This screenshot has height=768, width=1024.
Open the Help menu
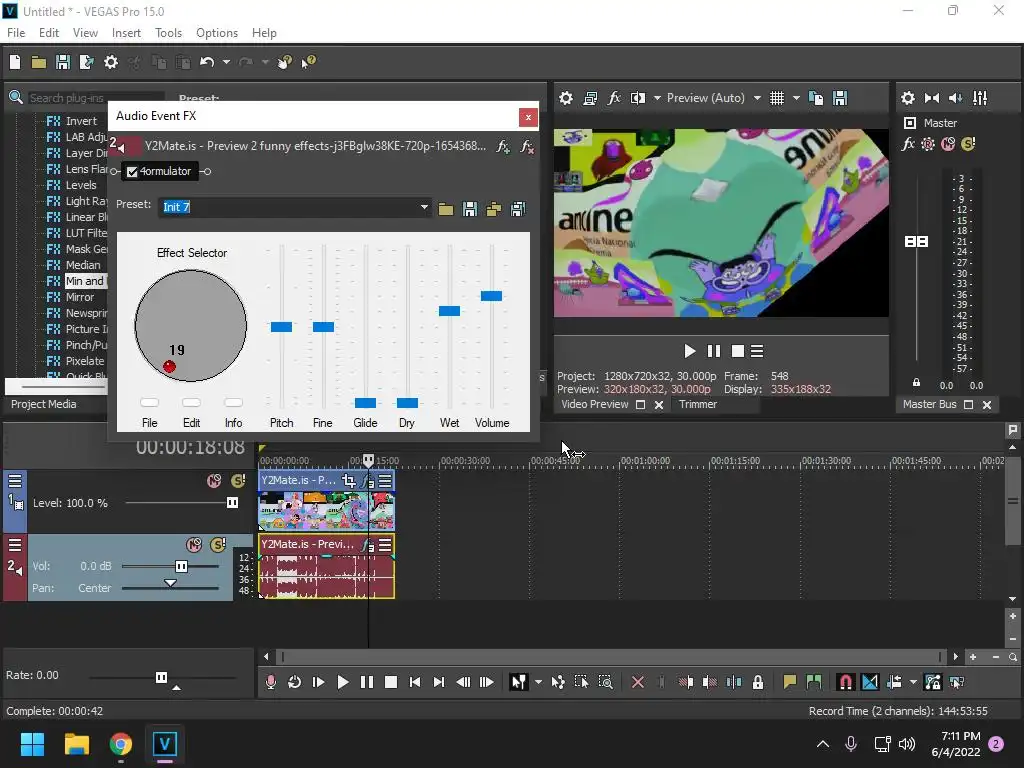coord(264,33)
